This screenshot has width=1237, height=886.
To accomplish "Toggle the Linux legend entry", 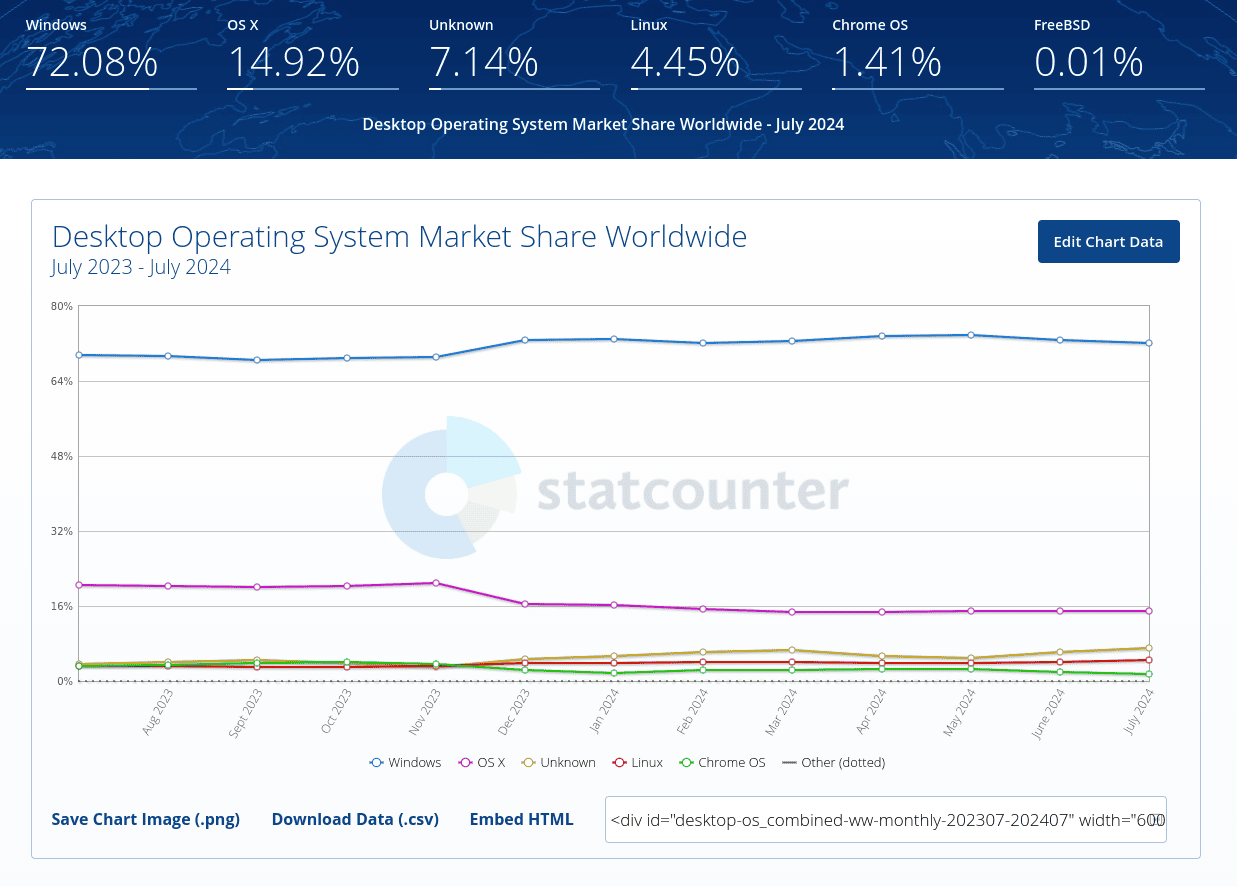I will pos(638,762).
